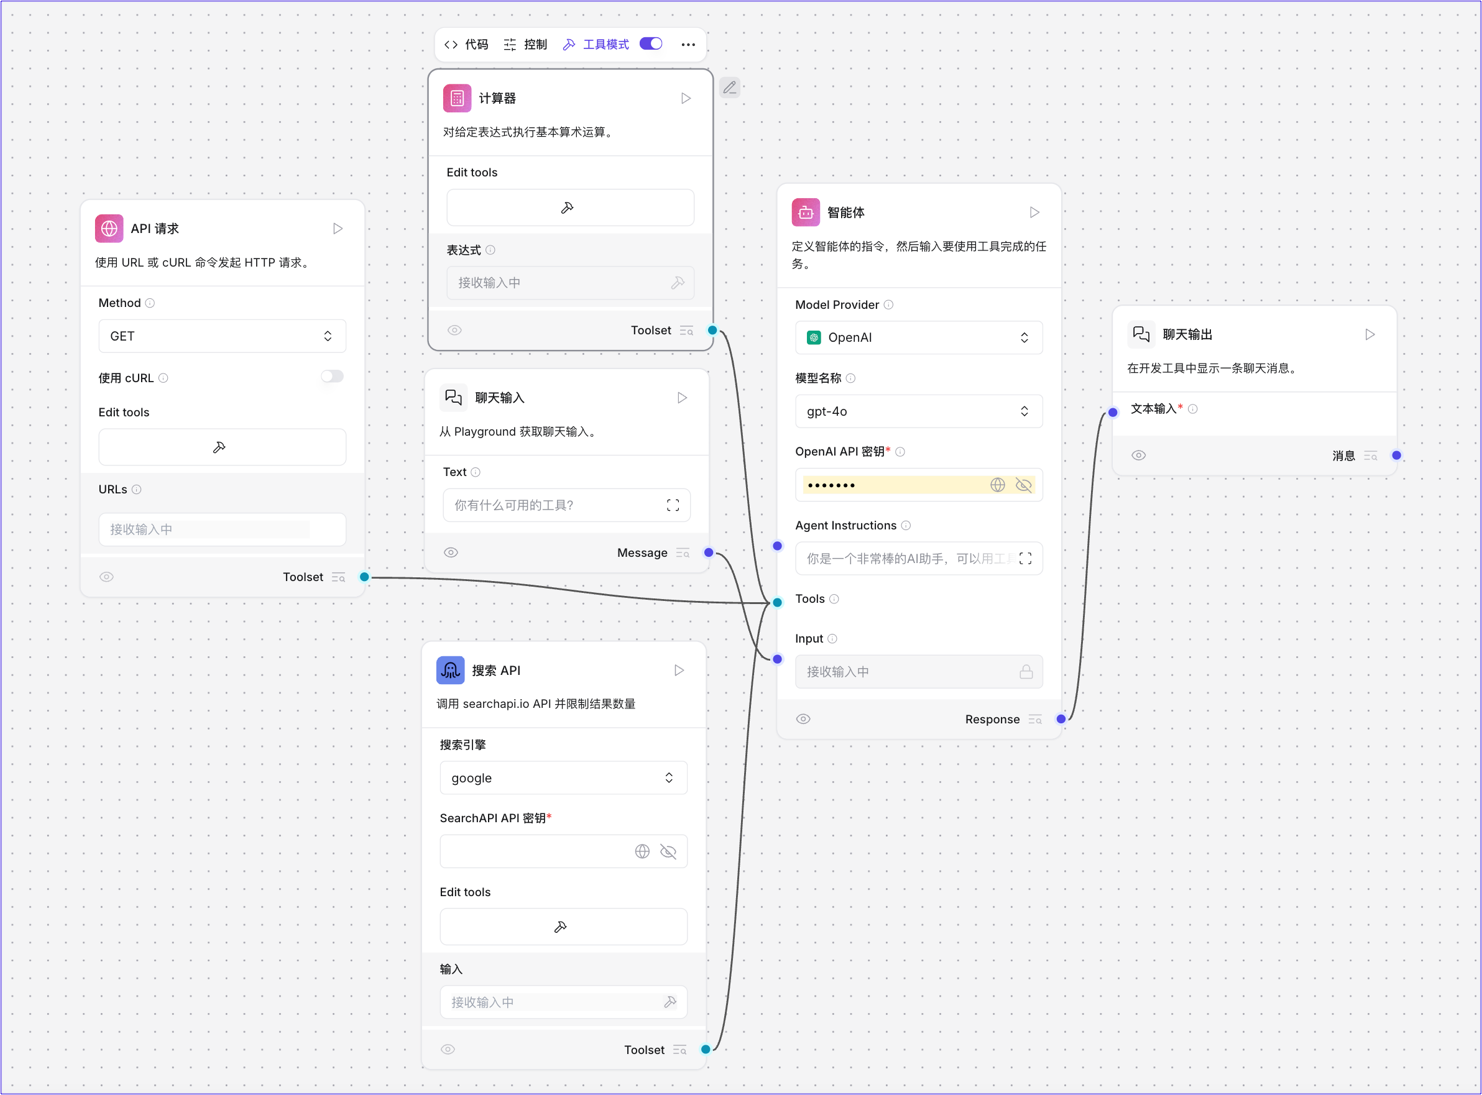This screenshot has width=1482, height=1095.
Task: Toggle the 工具模式 switch
Action: pos(651,44)
